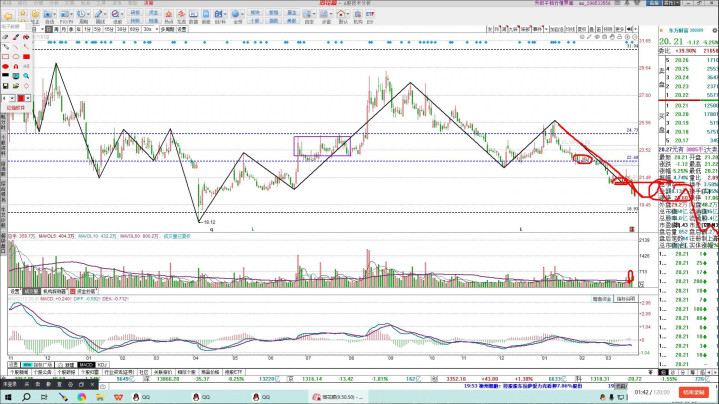The height and width of the screenshot is (404, 719).
Task: Switch chart to 60分 period
Action: [135, 30]
